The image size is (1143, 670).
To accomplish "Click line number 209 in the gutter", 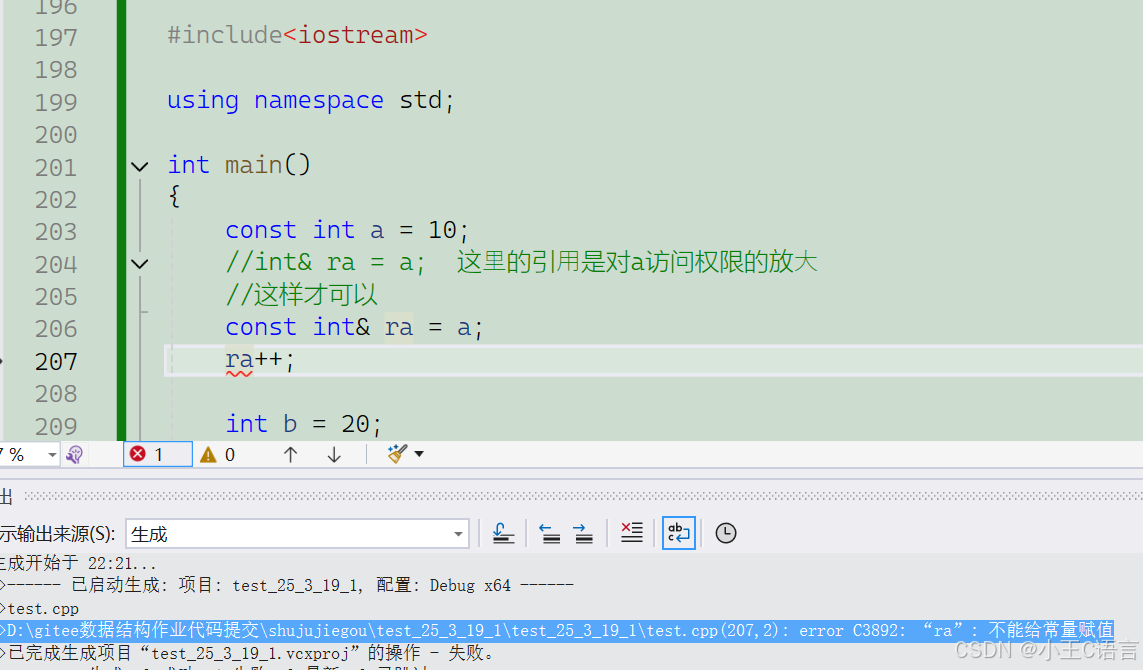I will pyautogui.click(x=56, y=426).
